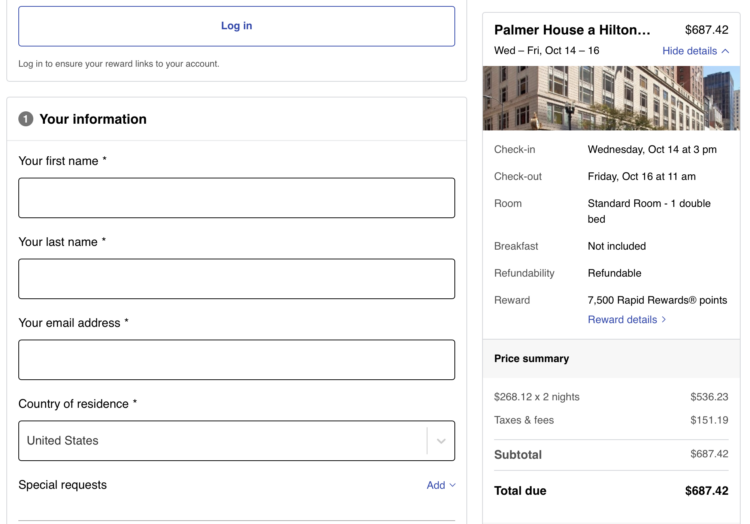Focus the Your first name field
750x524 pixels.
(x=236, y=198)
